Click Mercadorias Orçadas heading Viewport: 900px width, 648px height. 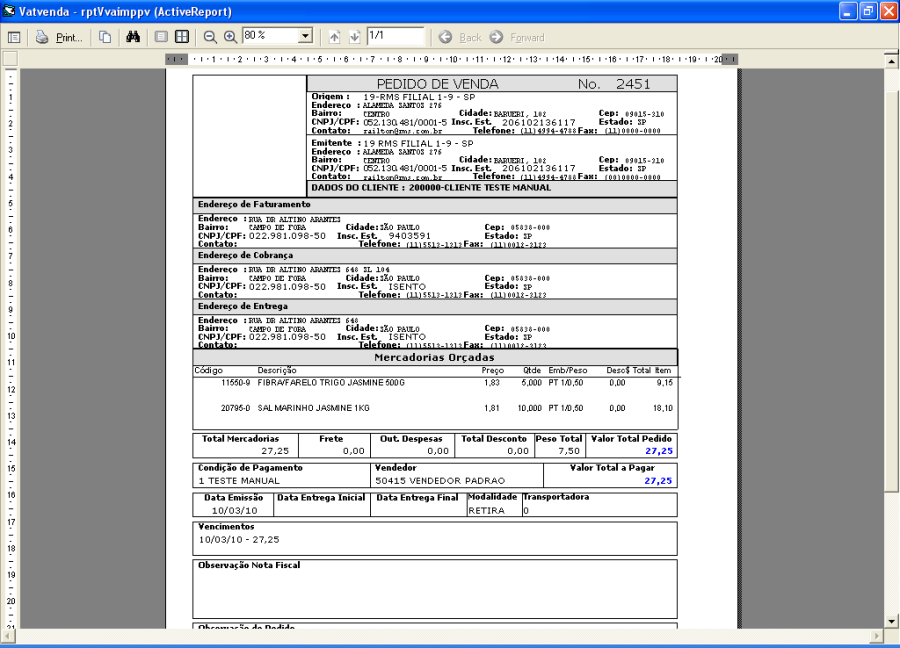point(435,357)
